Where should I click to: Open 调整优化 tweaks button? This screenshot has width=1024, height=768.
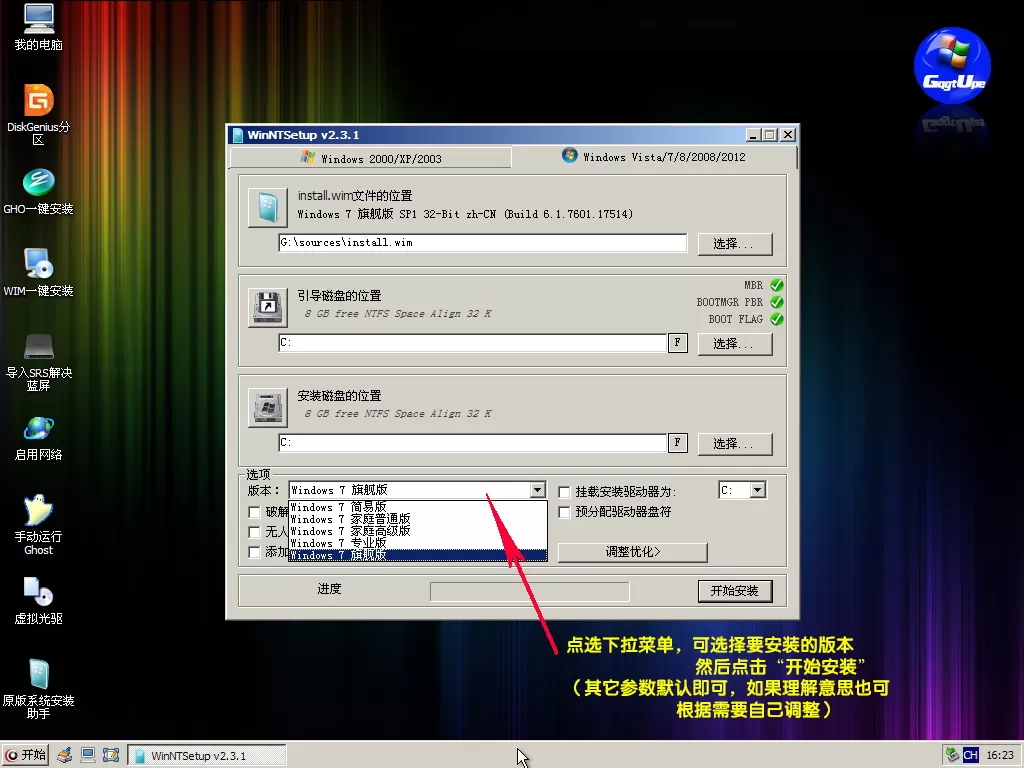[632, 552]
